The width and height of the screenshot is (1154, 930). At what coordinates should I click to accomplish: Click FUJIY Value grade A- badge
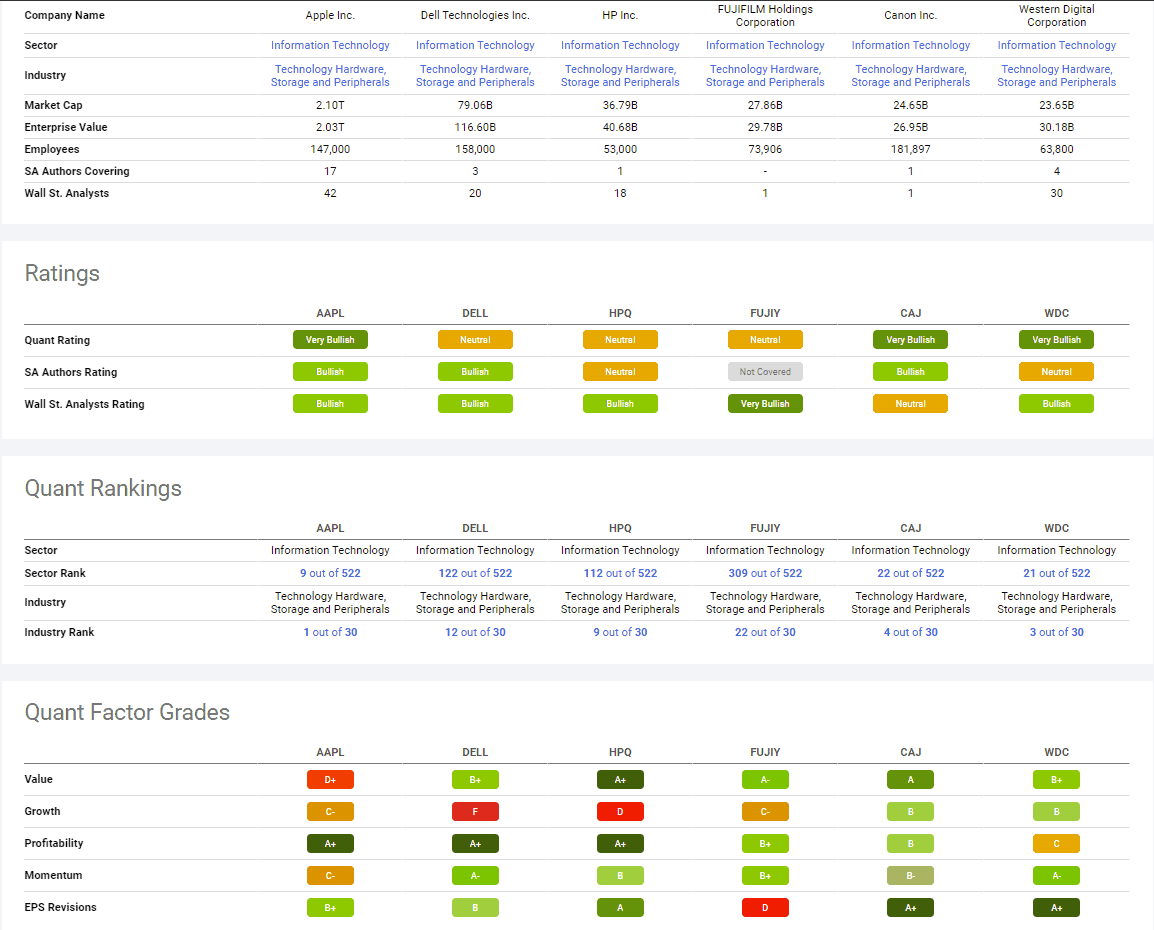click(x=765, y=780)
